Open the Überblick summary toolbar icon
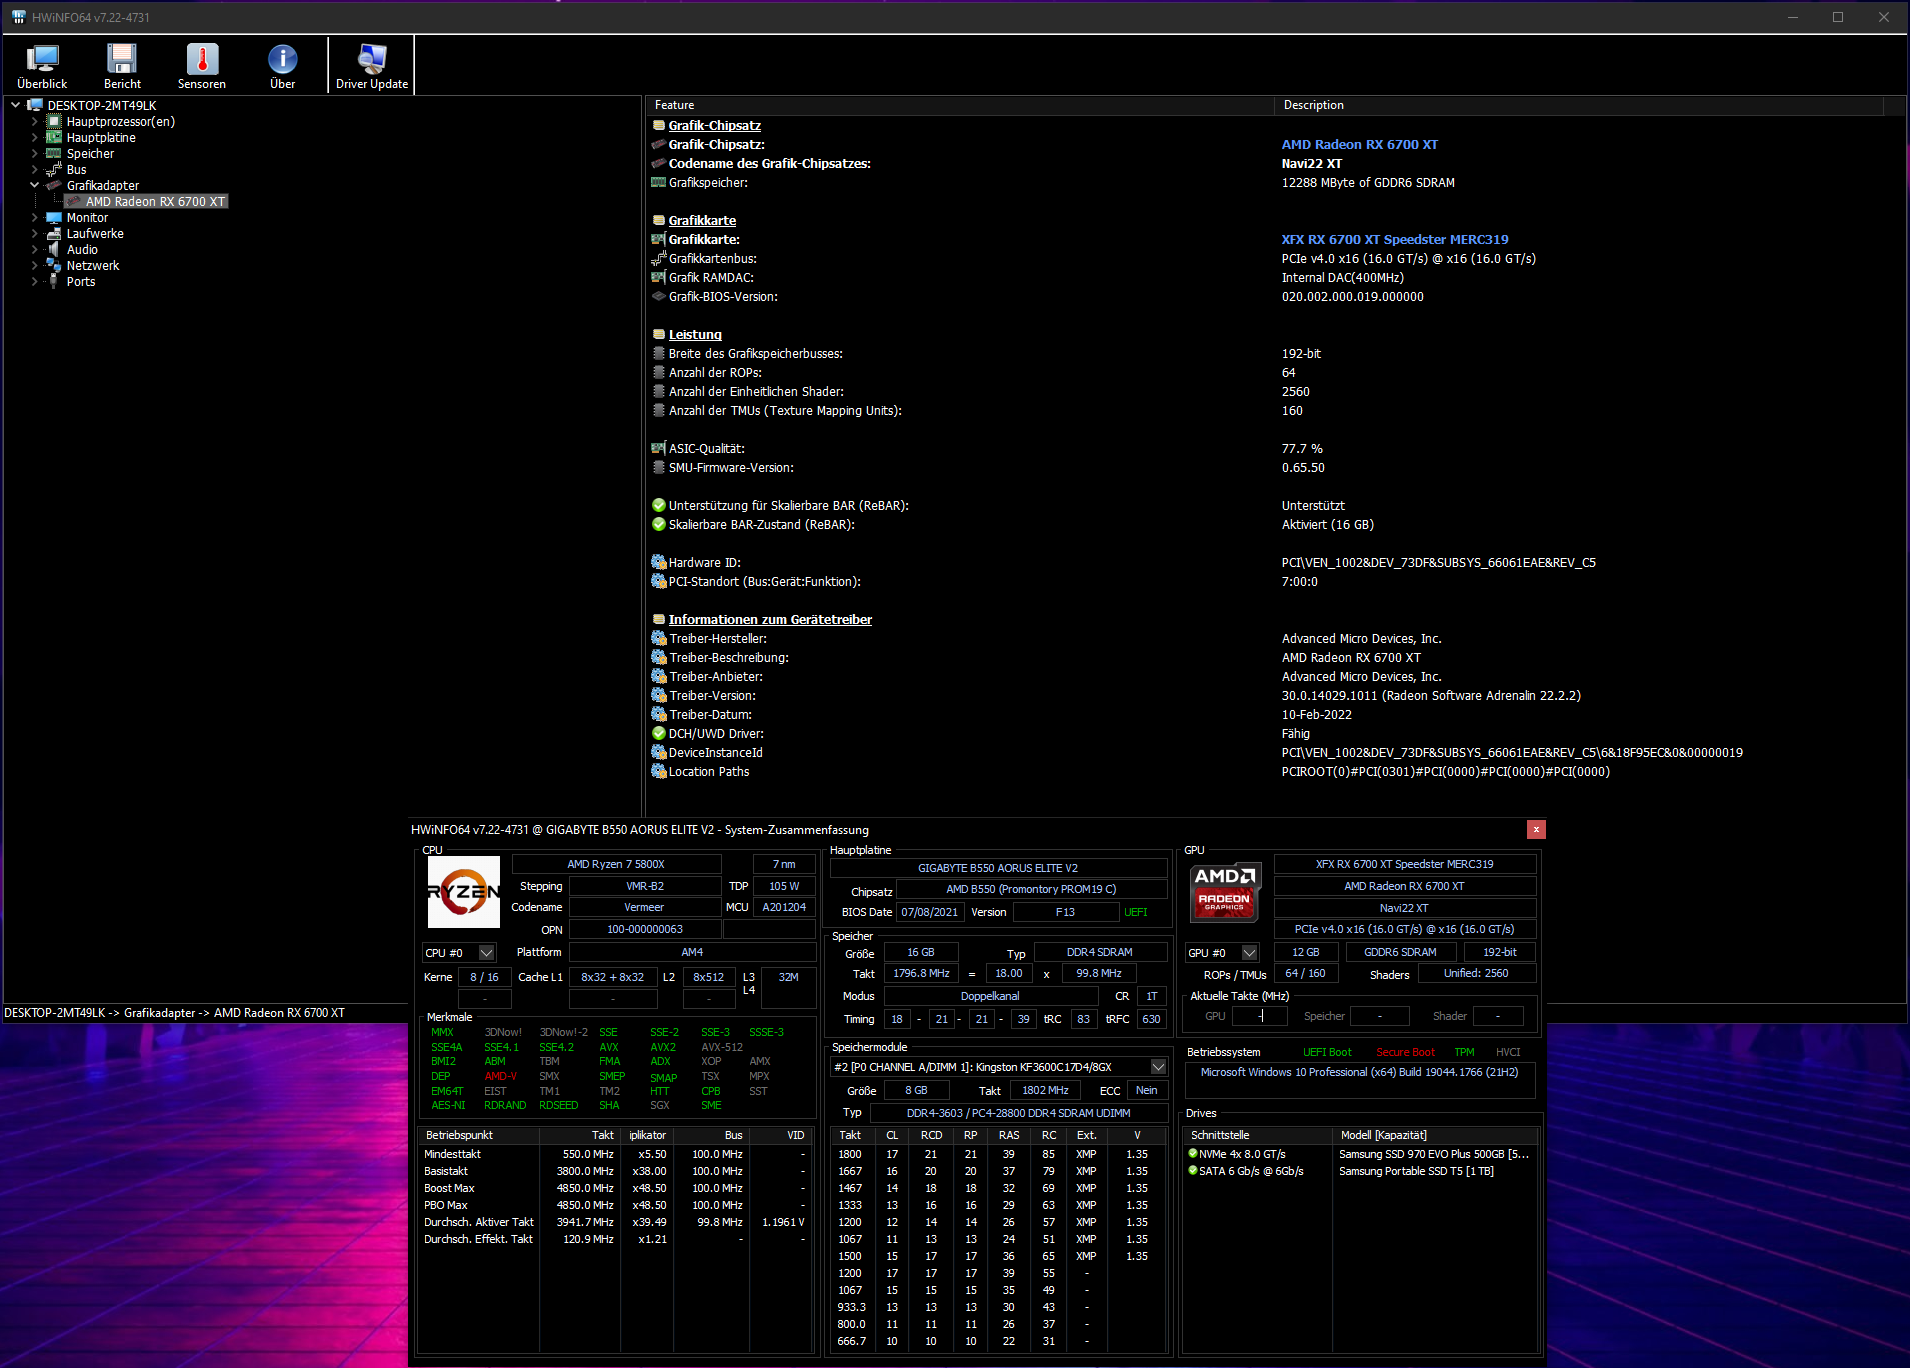 pos(42,66)
